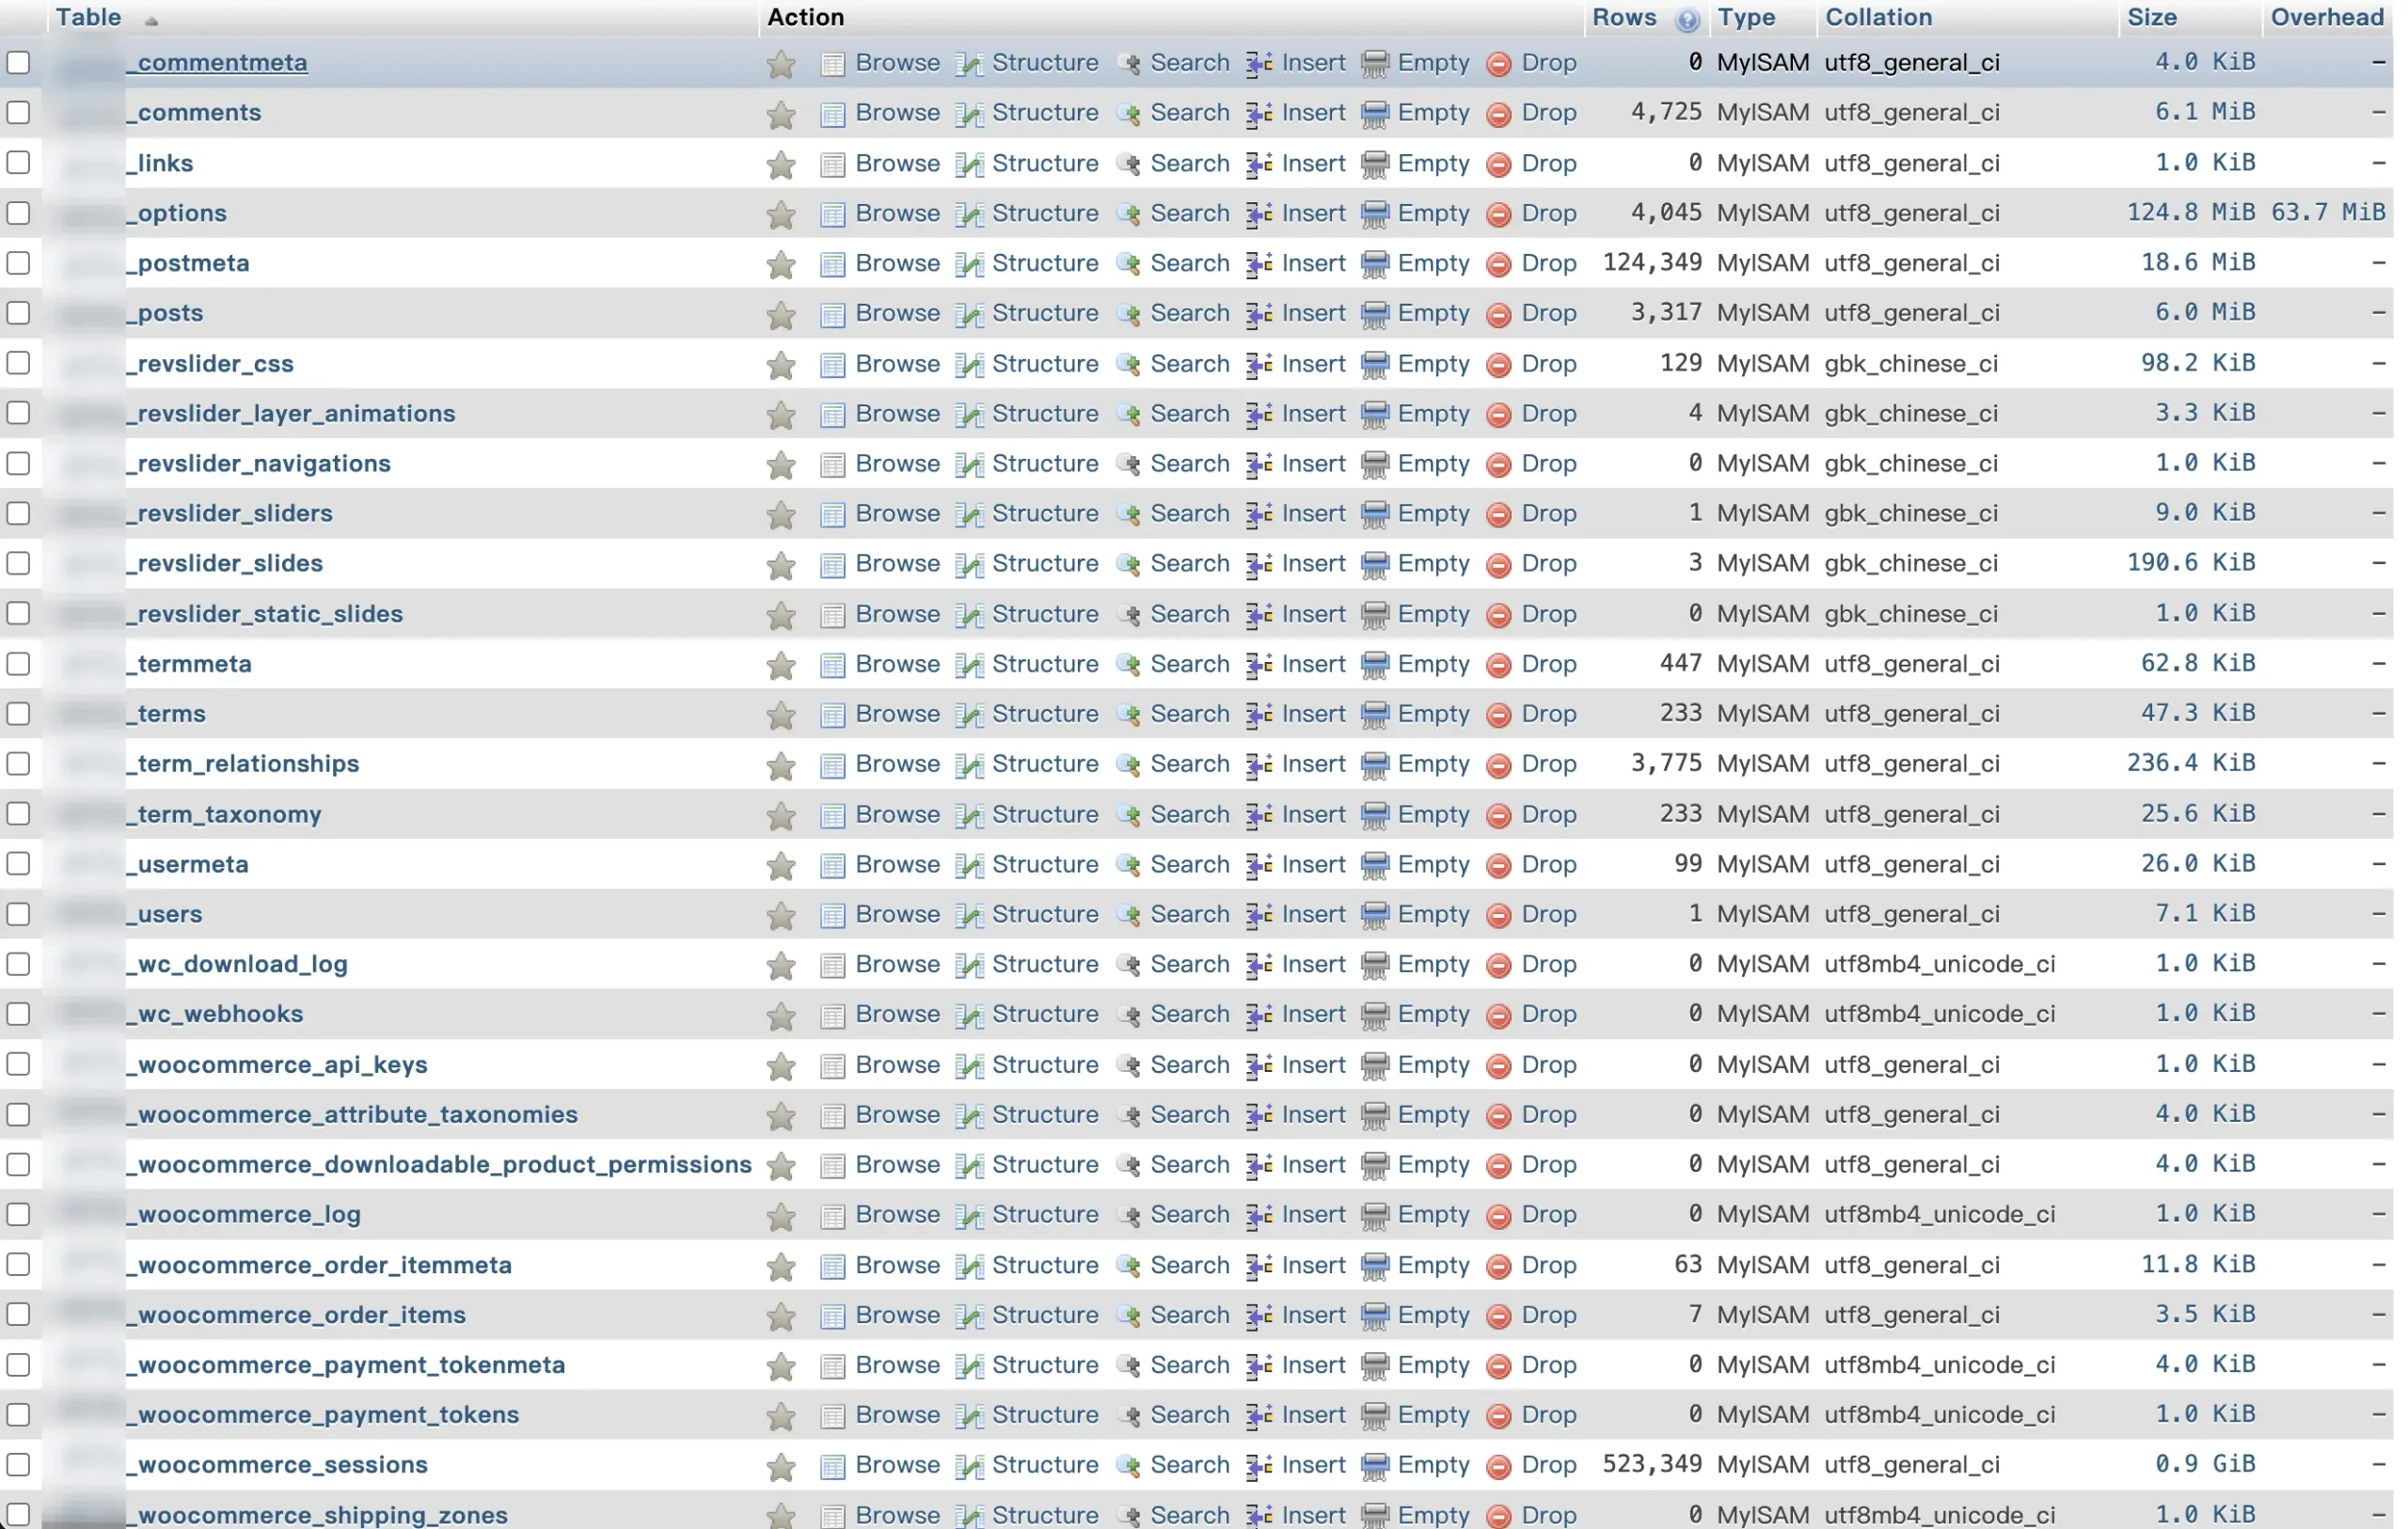Click Search icon in _postmeta row
2408x1529 pixels.
click(x=1129, y=264)
